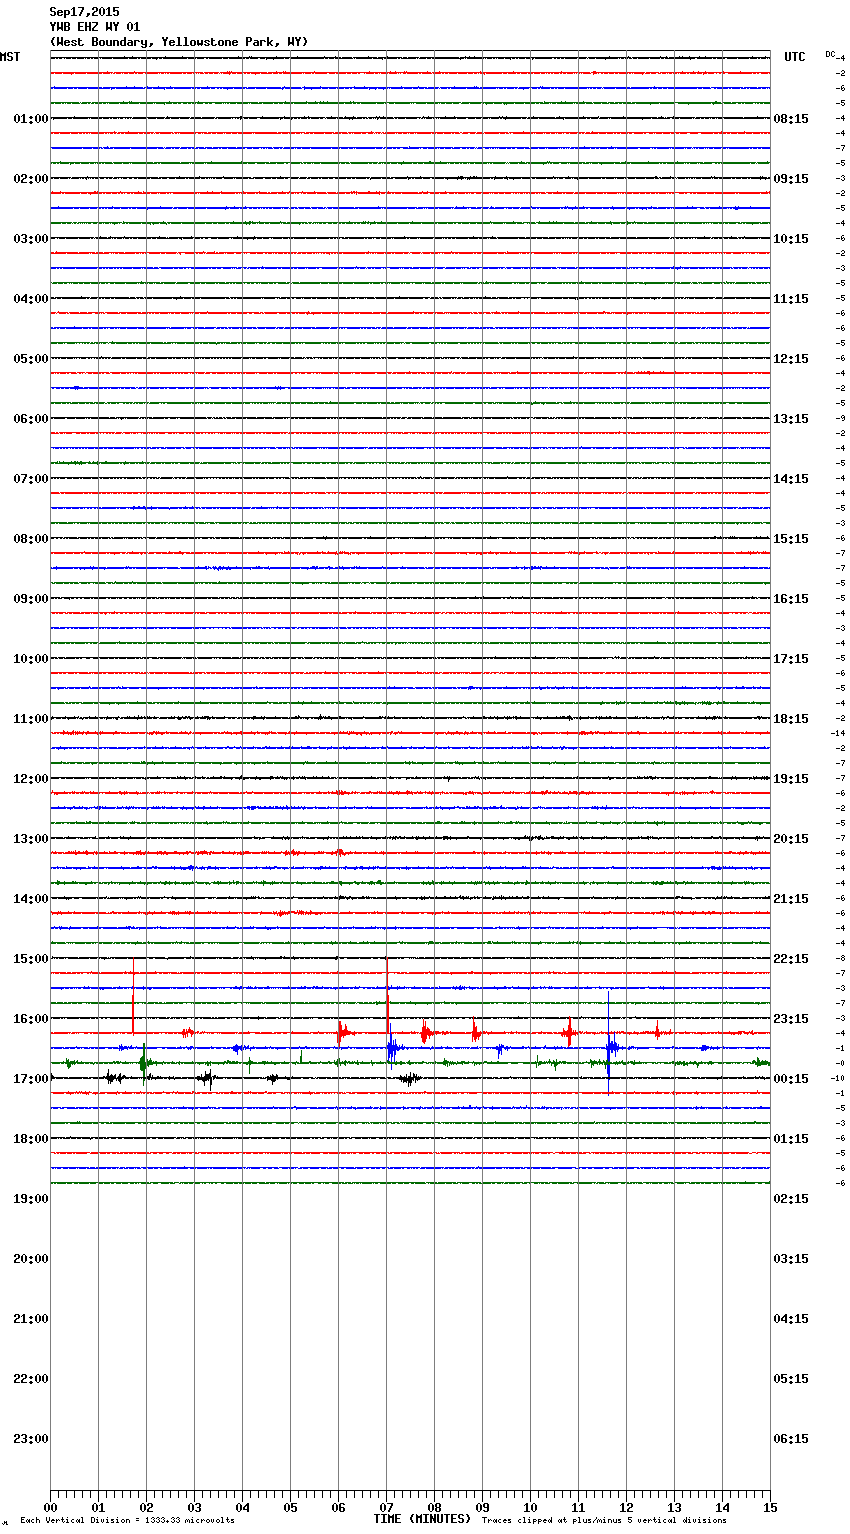
Task: Click the tall red spike before minute 02
Action: [133, 997]
